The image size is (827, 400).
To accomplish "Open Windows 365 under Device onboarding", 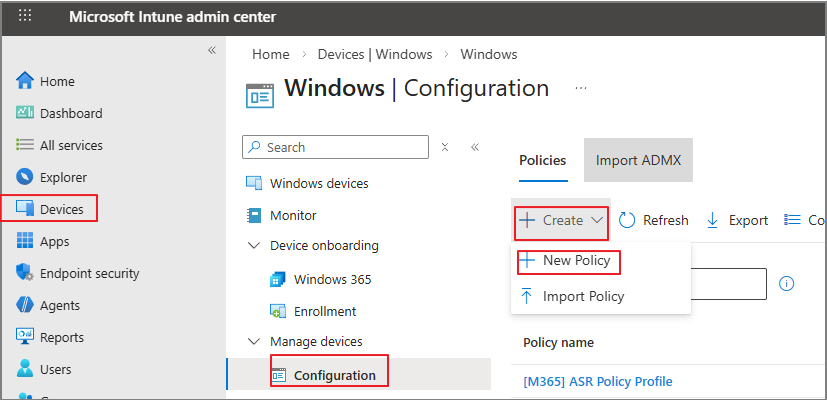I will click(x=333, y=279).
